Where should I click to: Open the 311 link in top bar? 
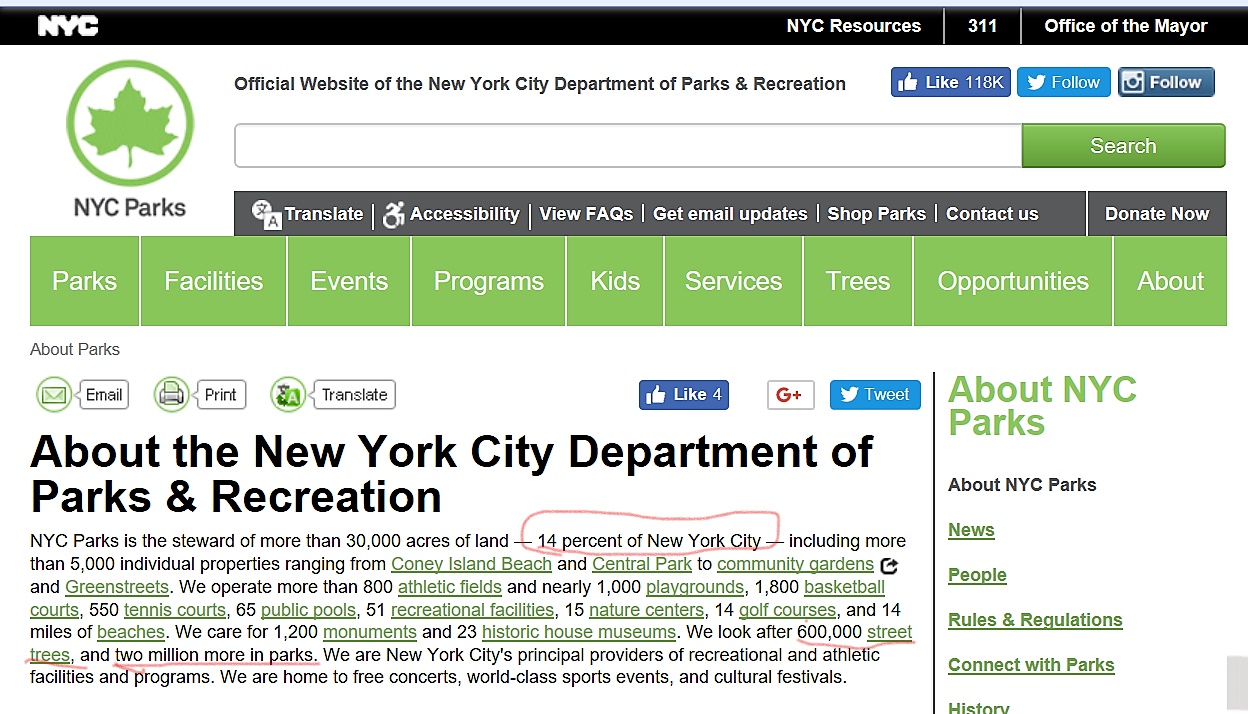click(x=982, y=26)
